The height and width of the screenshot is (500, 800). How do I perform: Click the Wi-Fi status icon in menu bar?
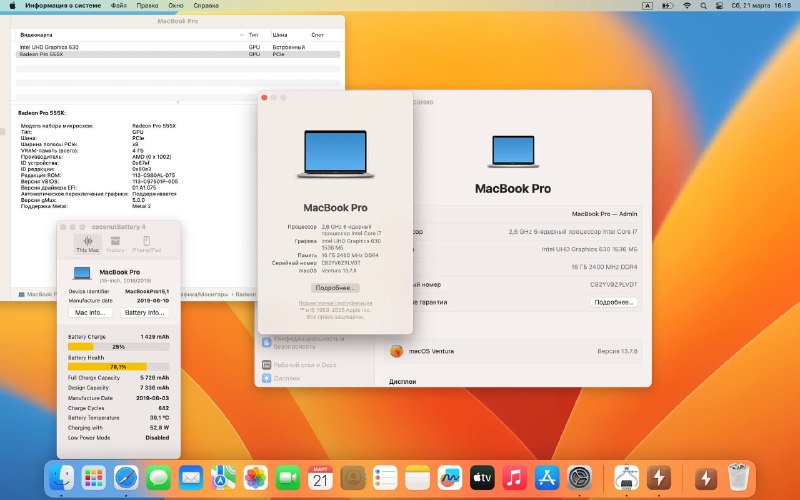tap(687, 6)
